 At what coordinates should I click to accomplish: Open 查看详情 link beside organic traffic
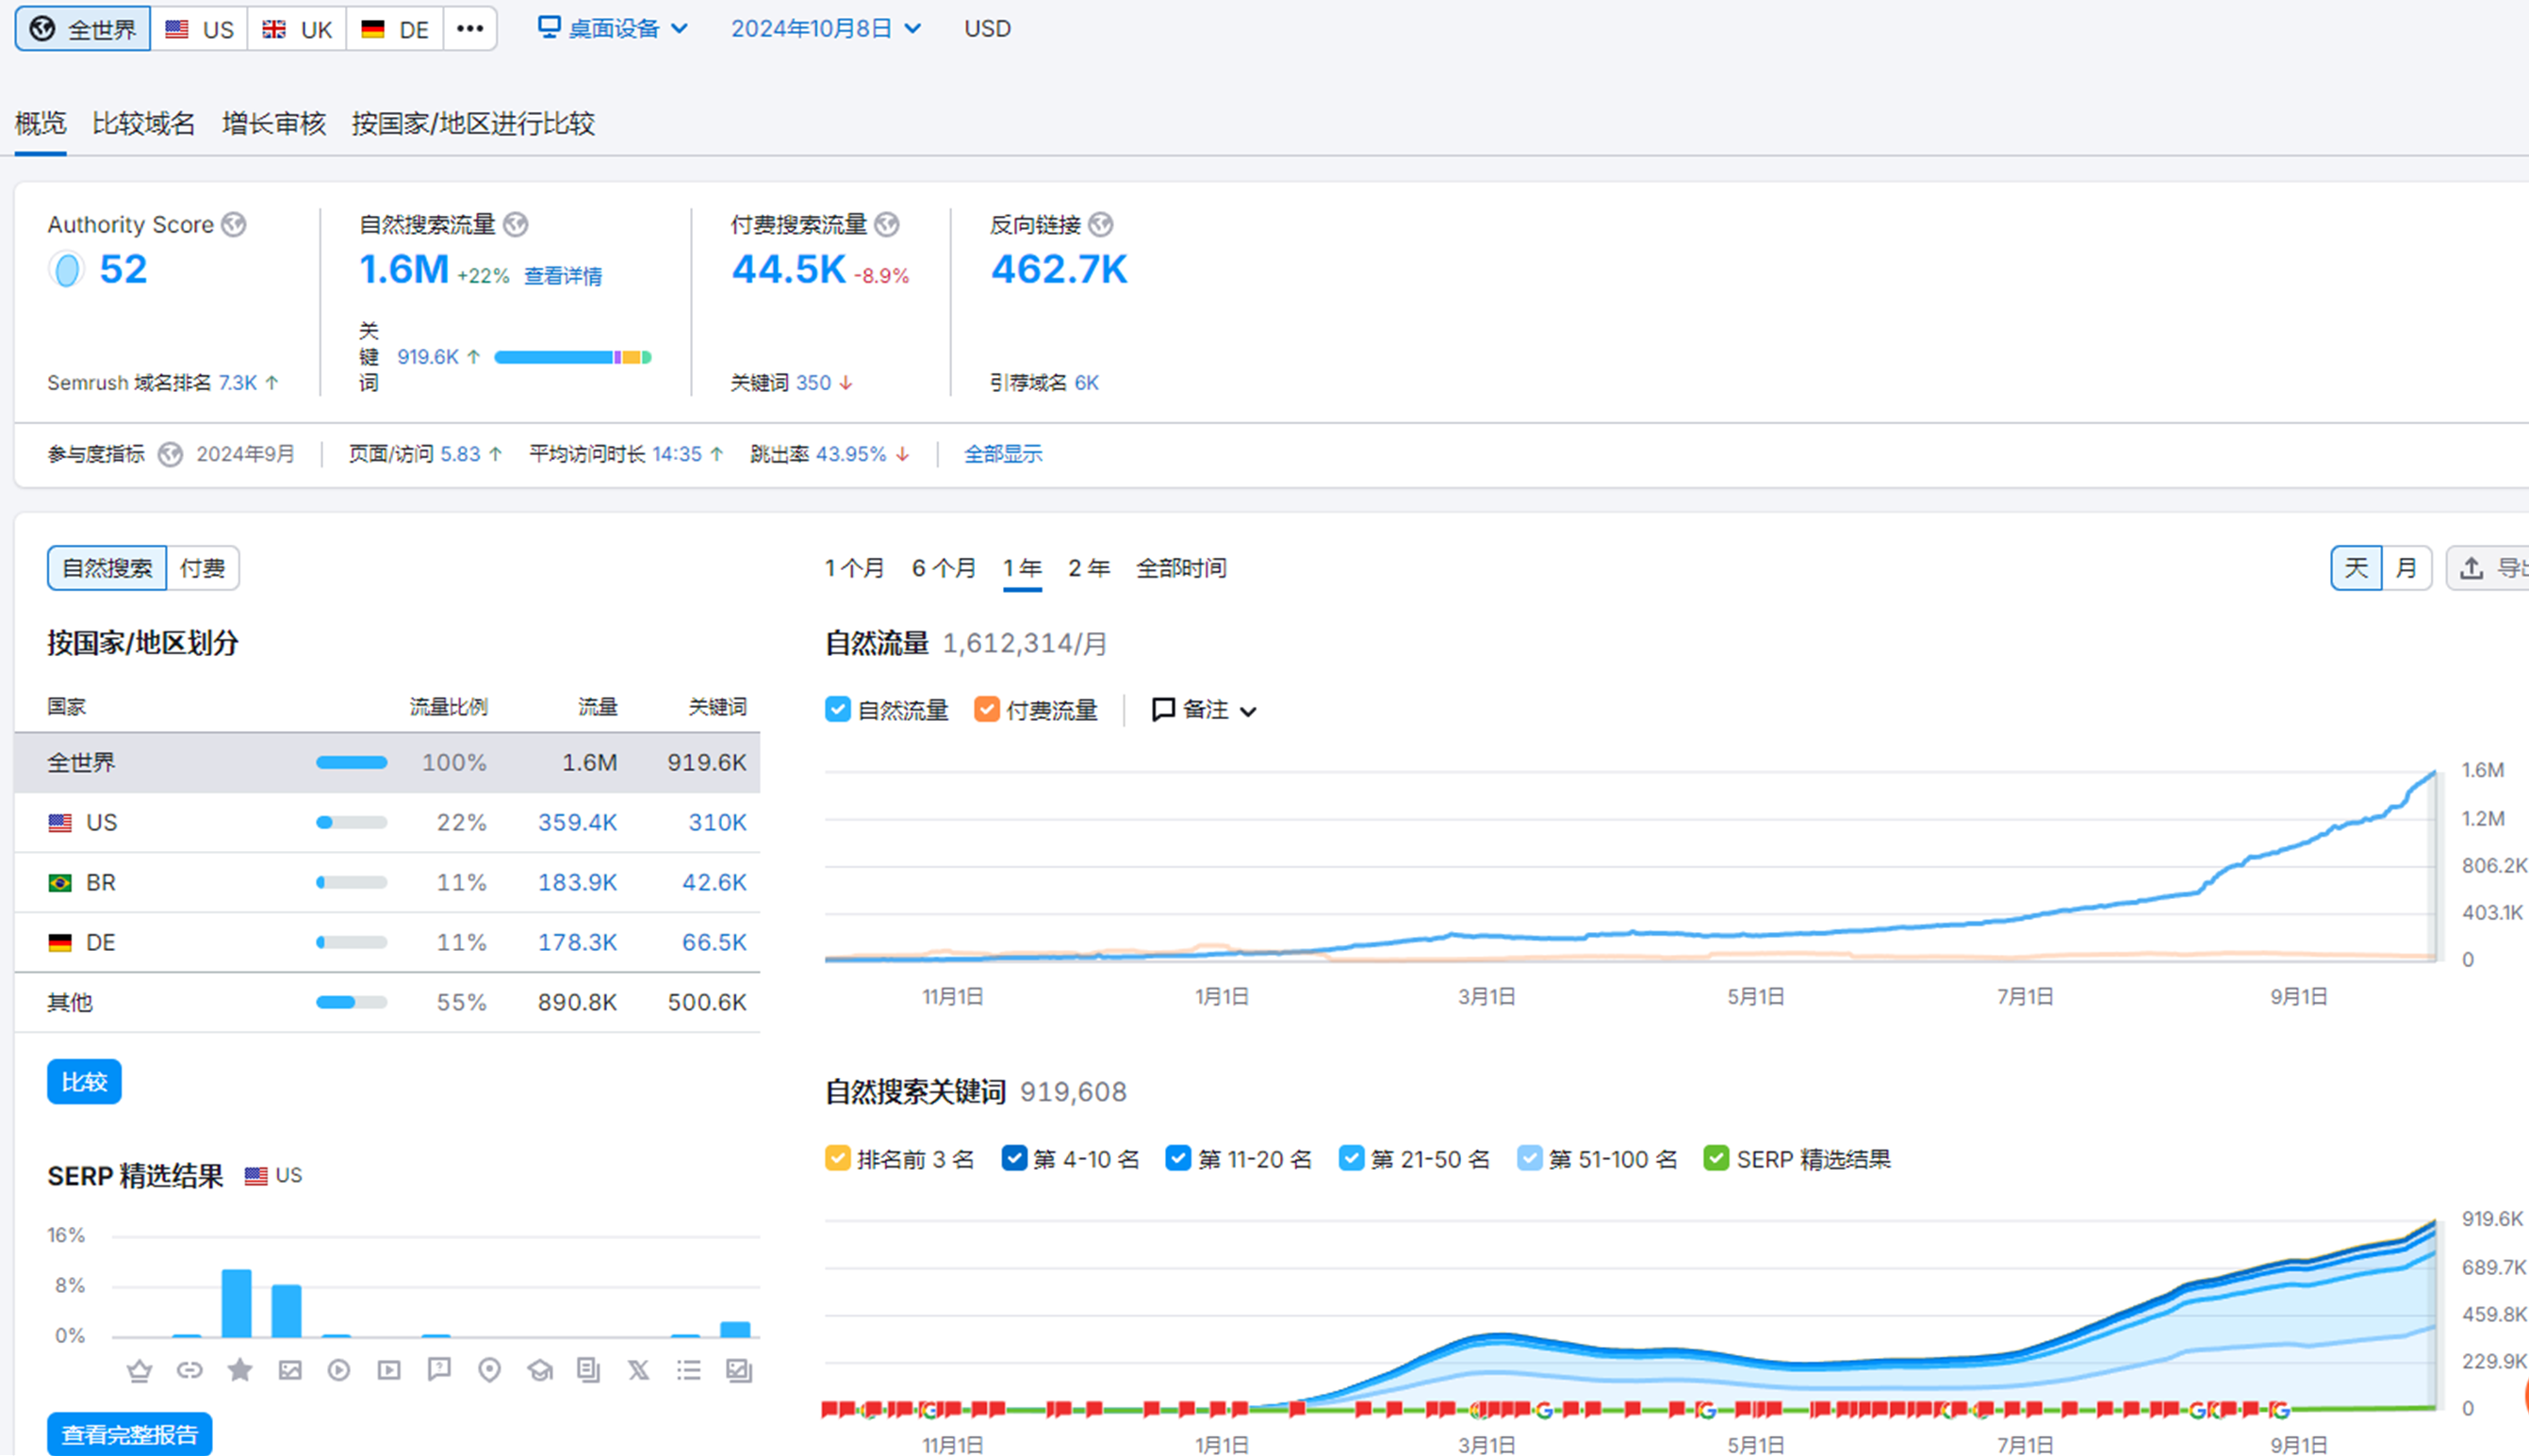point(563,276)
